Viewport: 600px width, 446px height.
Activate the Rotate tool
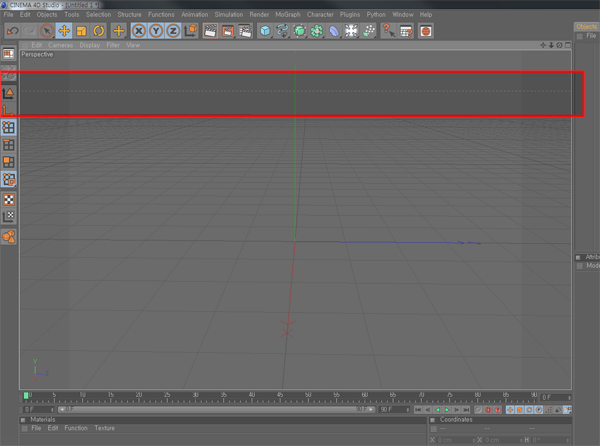click(99, 31)
